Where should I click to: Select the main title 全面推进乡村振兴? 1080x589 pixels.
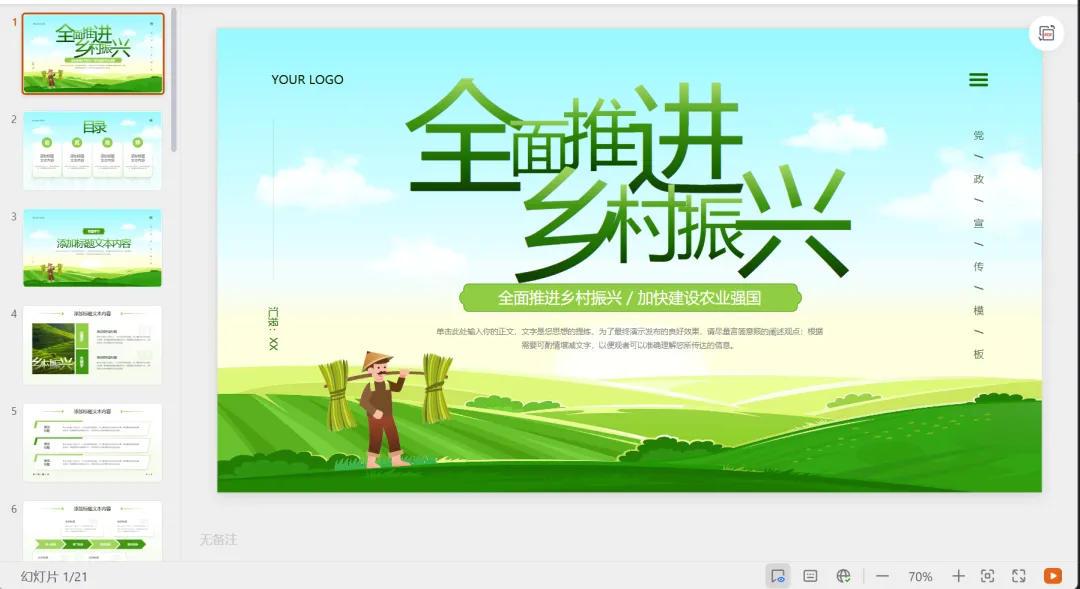[x=628, y=179]
